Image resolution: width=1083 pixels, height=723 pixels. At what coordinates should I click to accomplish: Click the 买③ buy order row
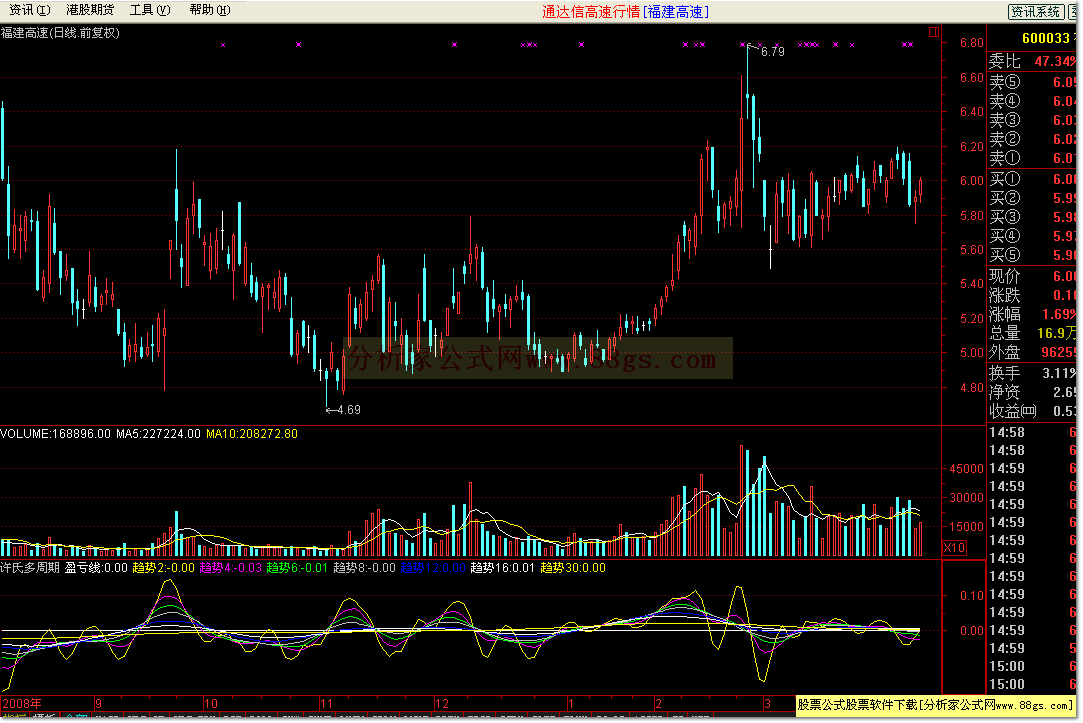[1032, 218]
